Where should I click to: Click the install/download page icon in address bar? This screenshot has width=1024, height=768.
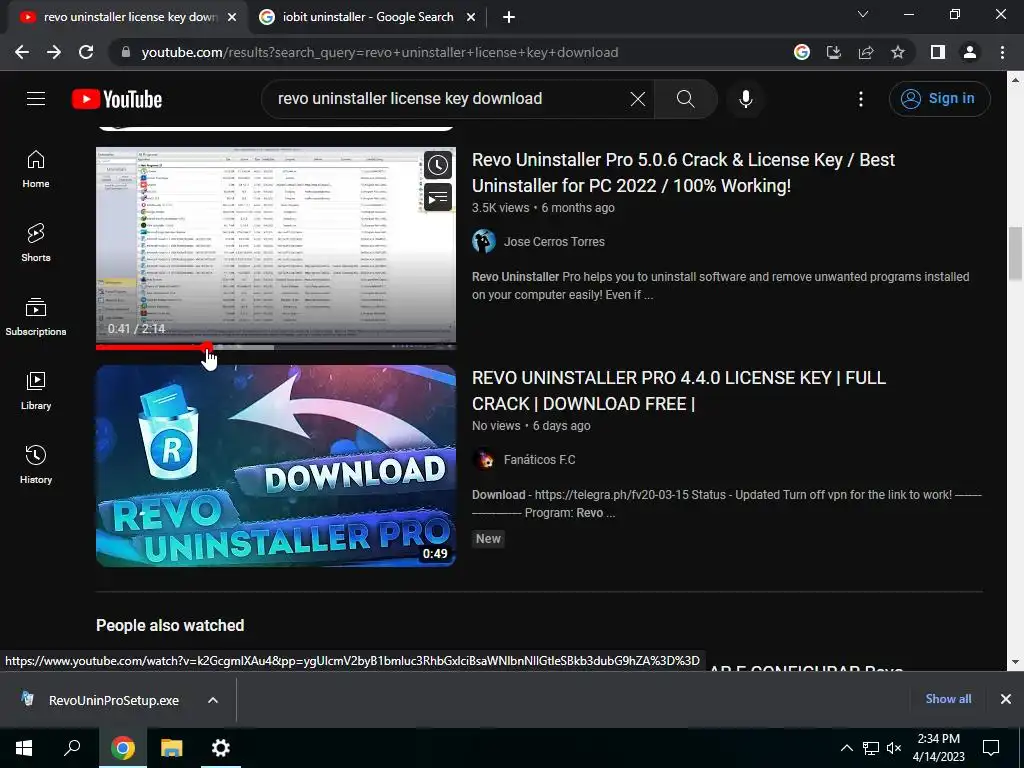click(833, 52)
